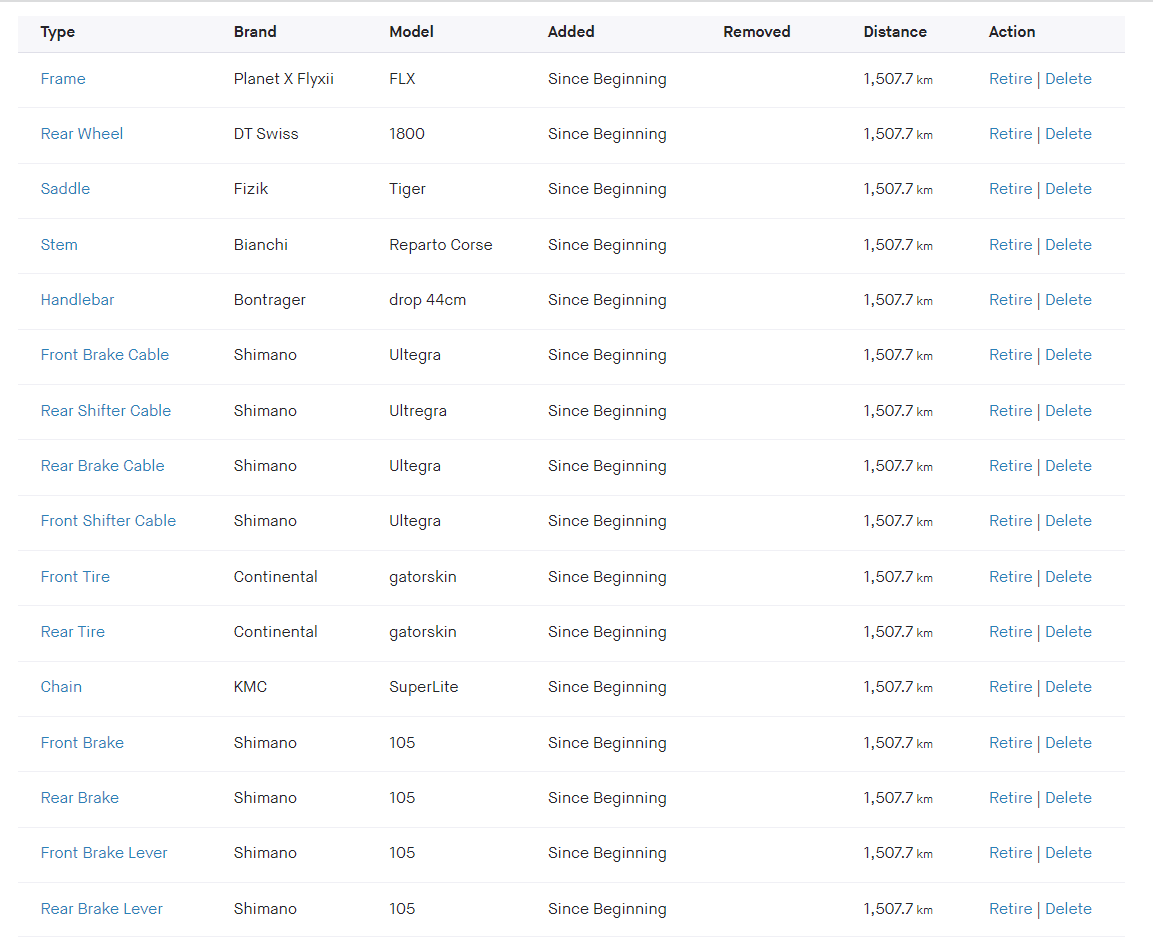Open the Rear Tire component link
1153x937 pixels.
tap(72, 633)
